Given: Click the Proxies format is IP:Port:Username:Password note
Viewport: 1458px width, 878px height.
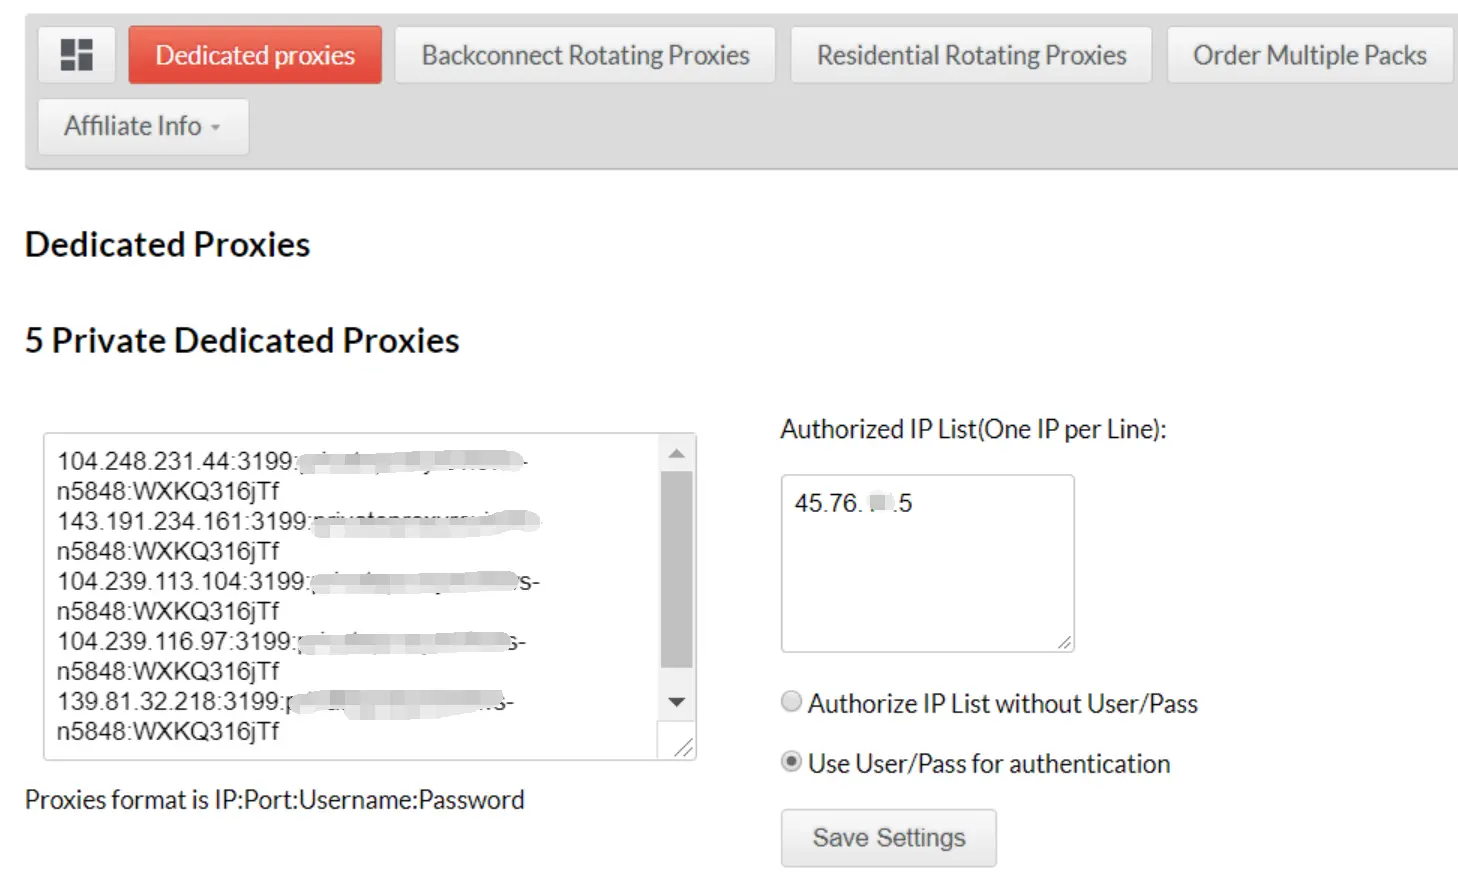Looking at the screenshot, I should click(275, 800).
